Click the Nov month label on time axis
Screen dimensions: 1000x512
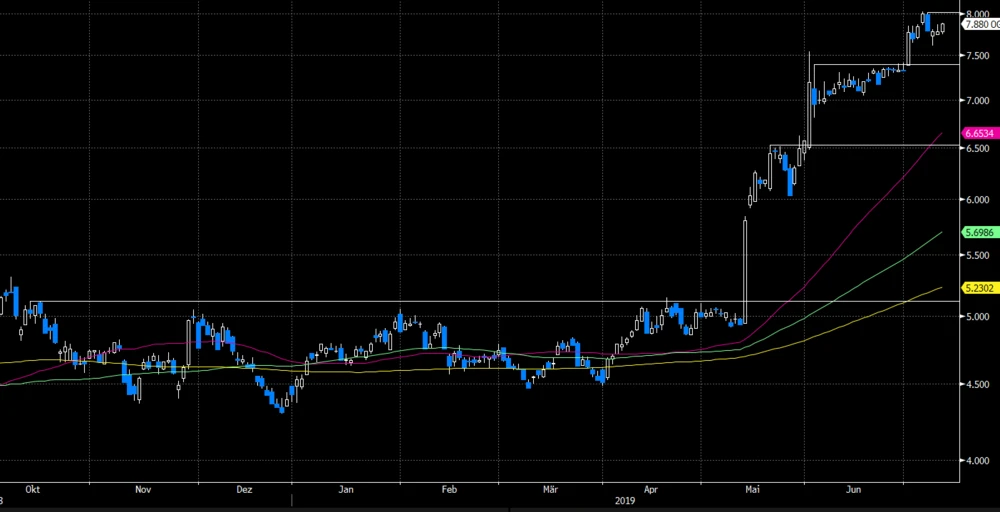coord(142,490)
